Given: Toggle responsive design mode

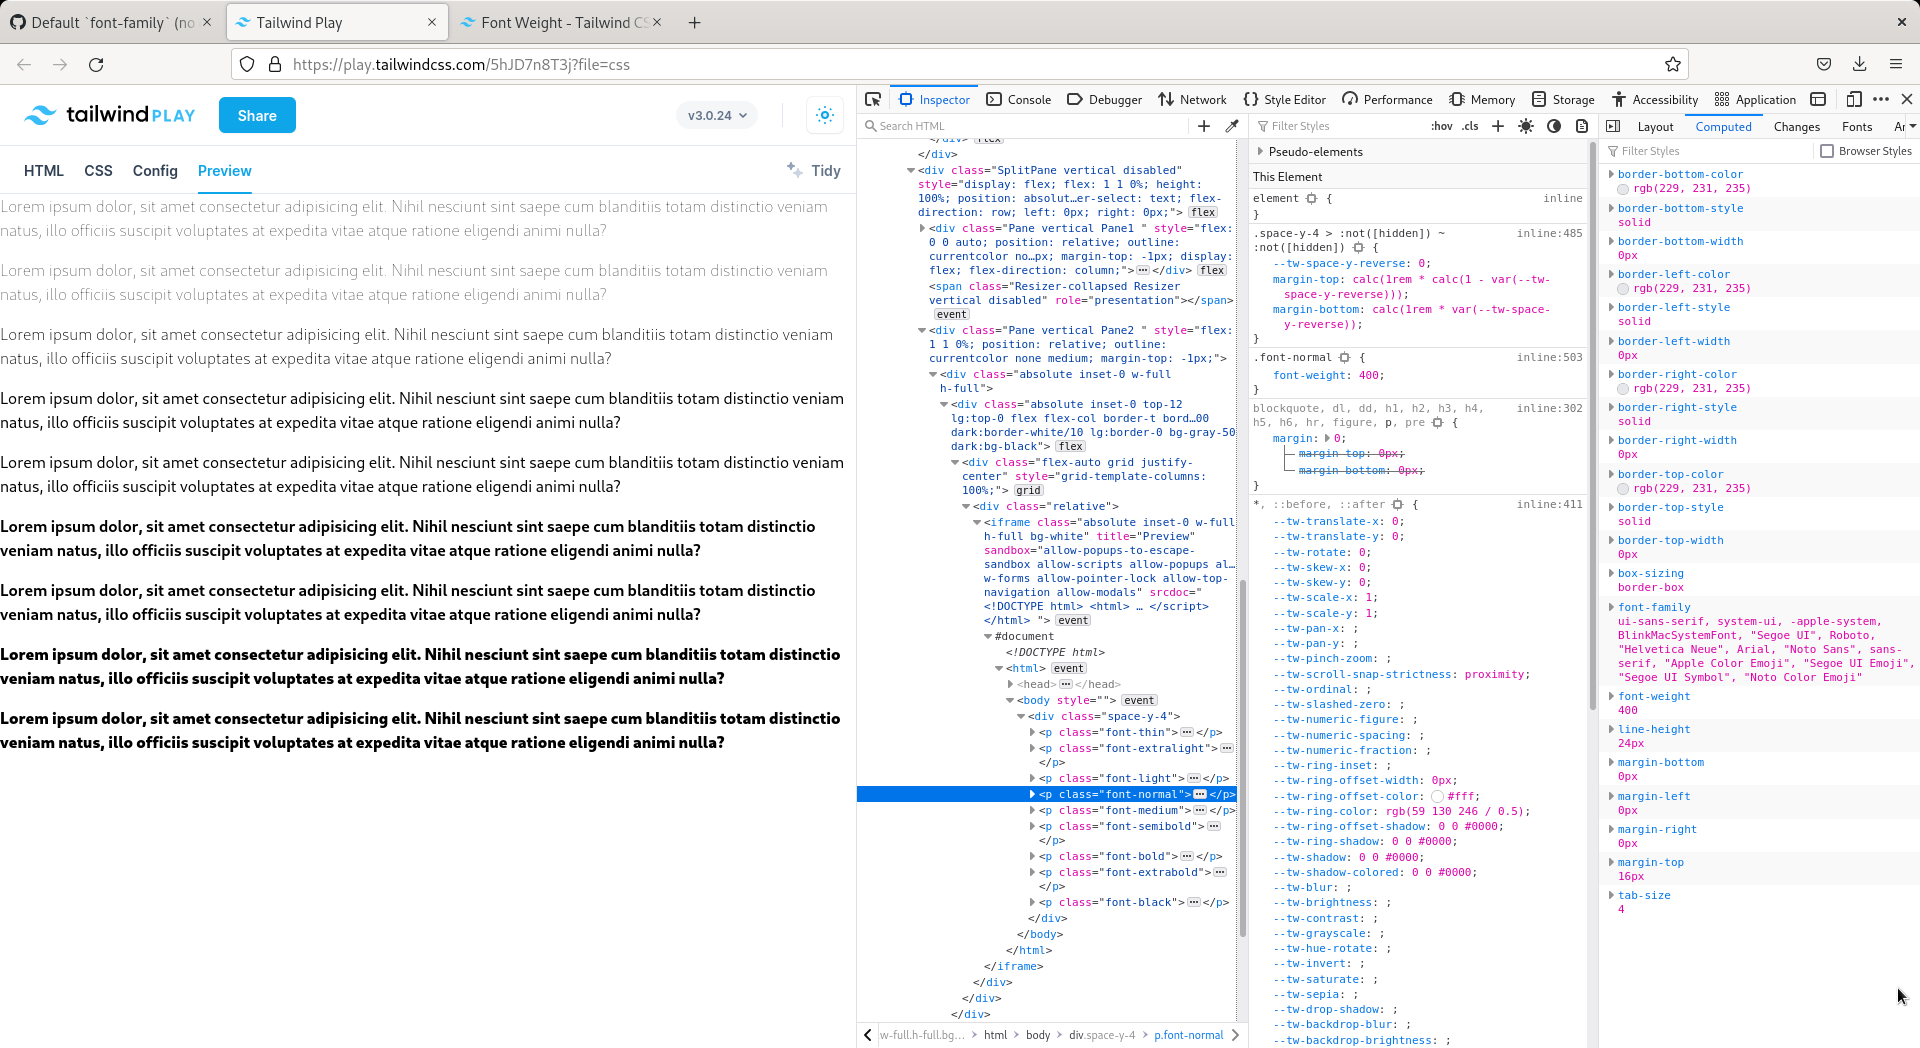Looking at the screenshot, I should (1853, 99).
